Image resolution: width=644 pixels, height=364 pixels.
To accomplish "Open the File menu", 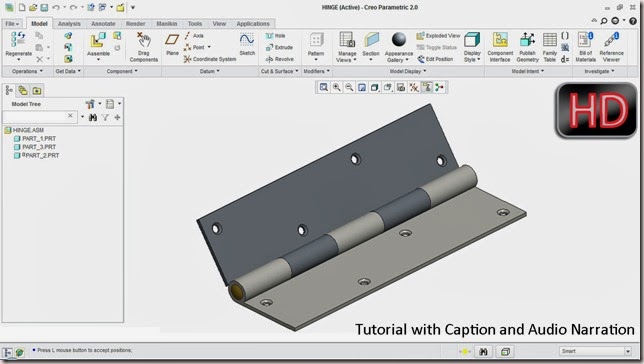I will pyautogui.click(x=12, y=24).
